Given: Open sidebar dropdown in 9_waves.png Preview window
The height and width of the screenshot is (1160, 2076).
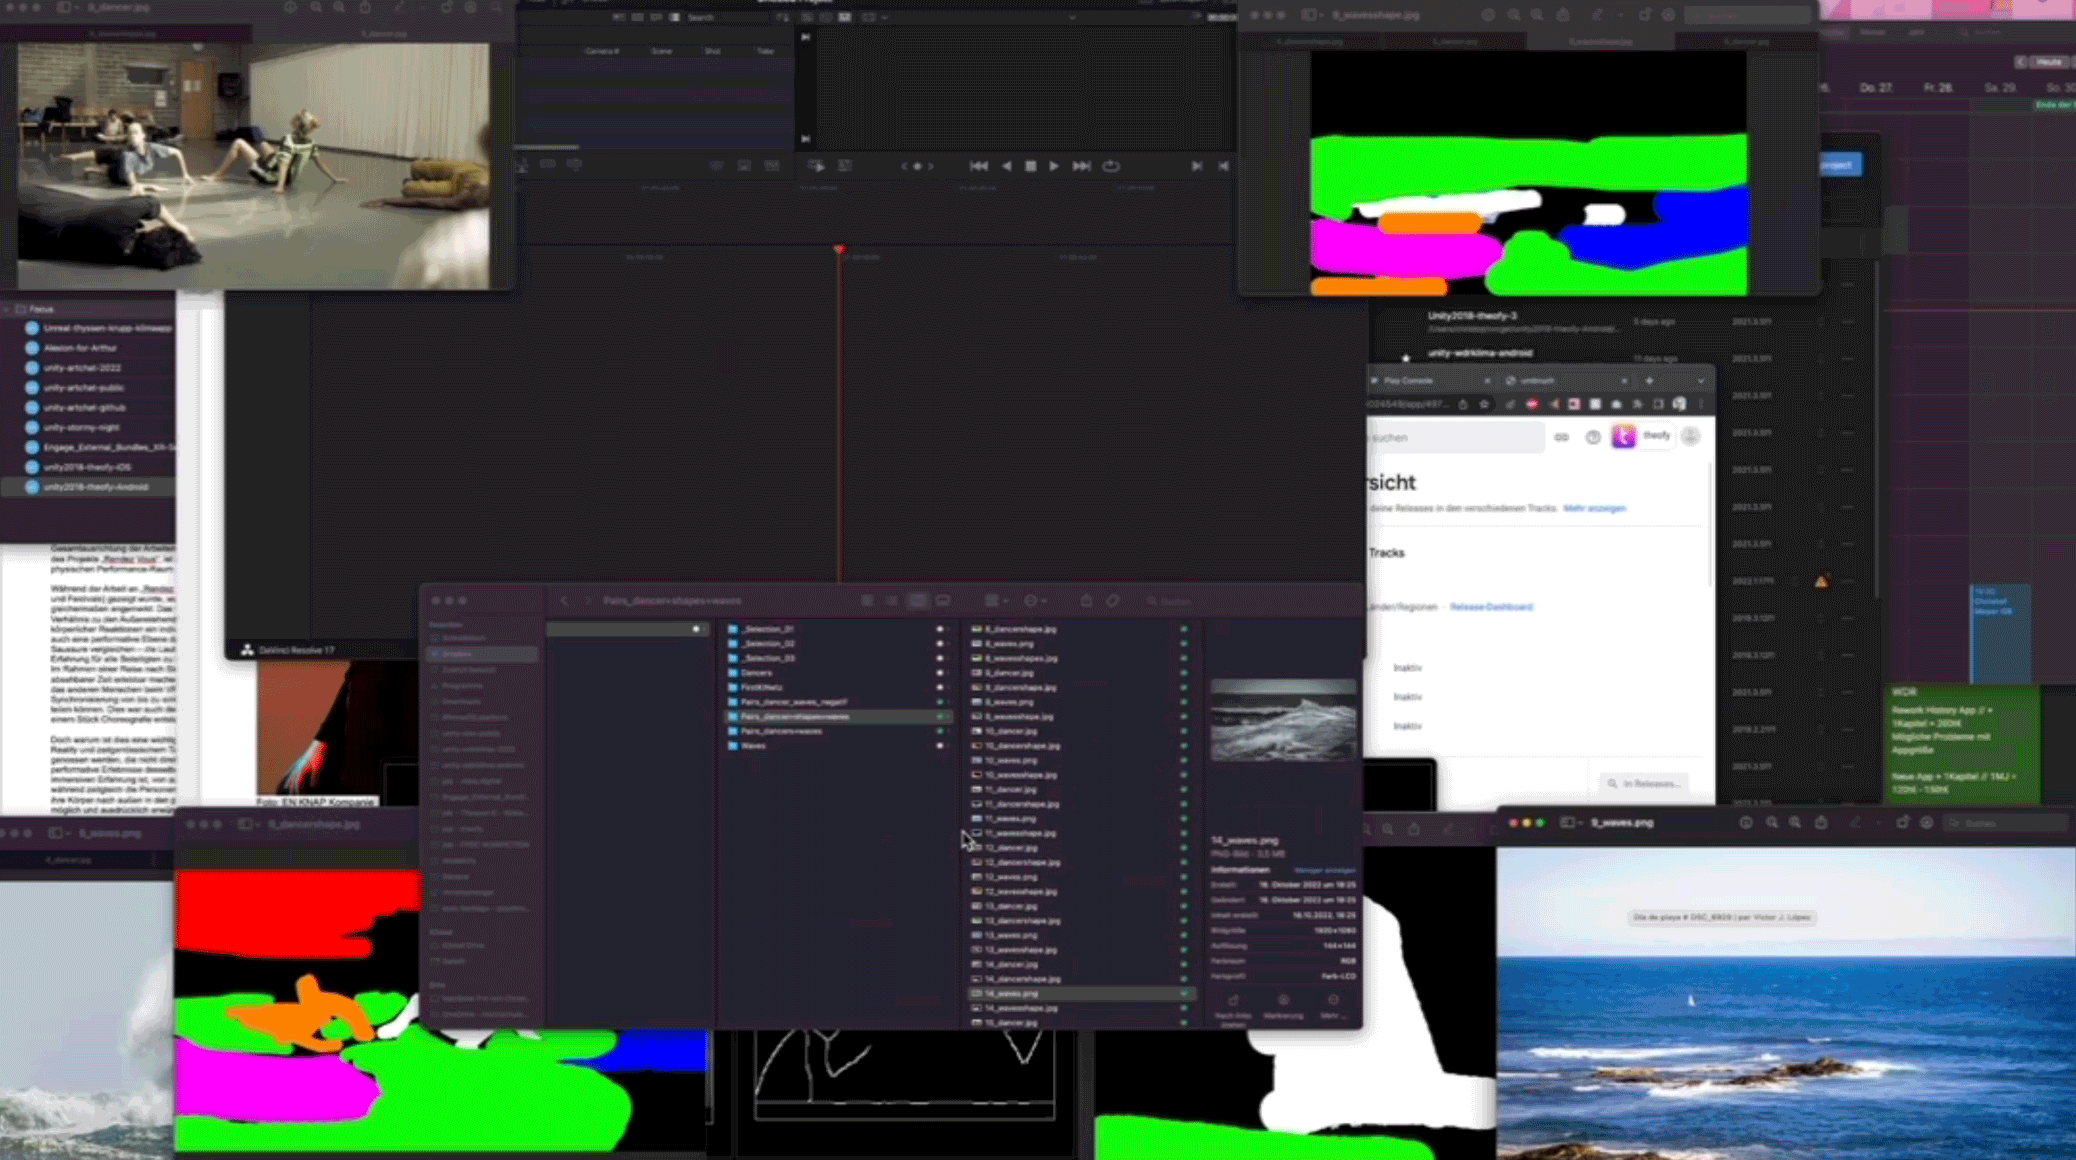Looking at the screenshot, I should tap(1572, 823).
